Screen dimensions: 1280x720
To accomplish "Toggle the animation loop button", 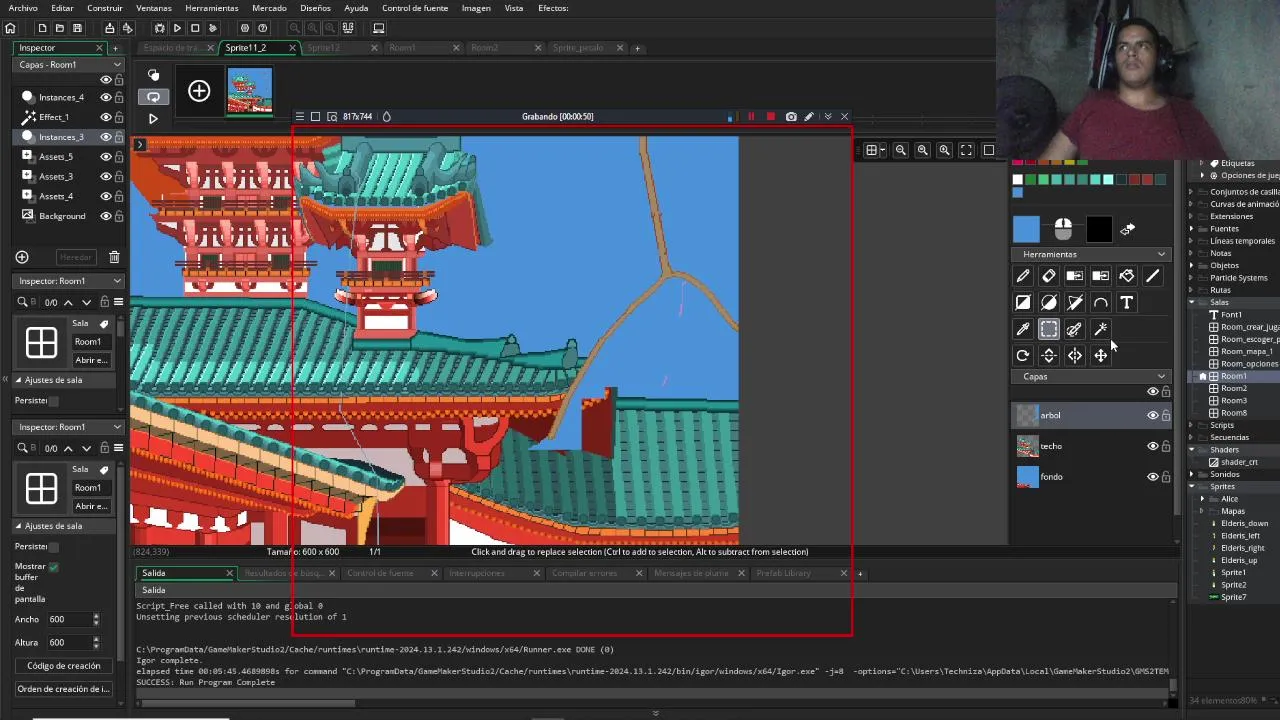I will click(x=153, y=97).
